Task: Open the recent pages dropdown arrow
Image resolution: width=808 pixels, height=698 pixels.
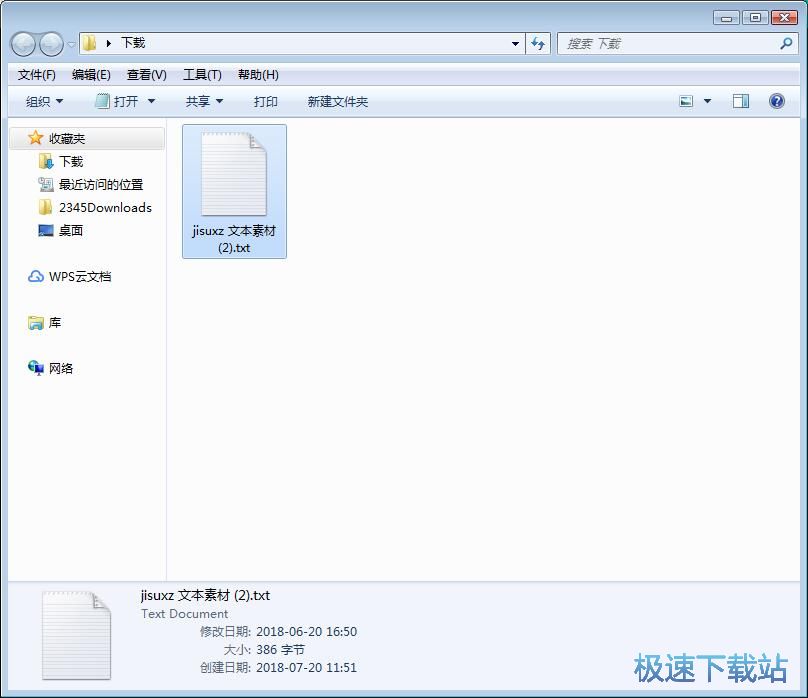Action: click(72, 44)
